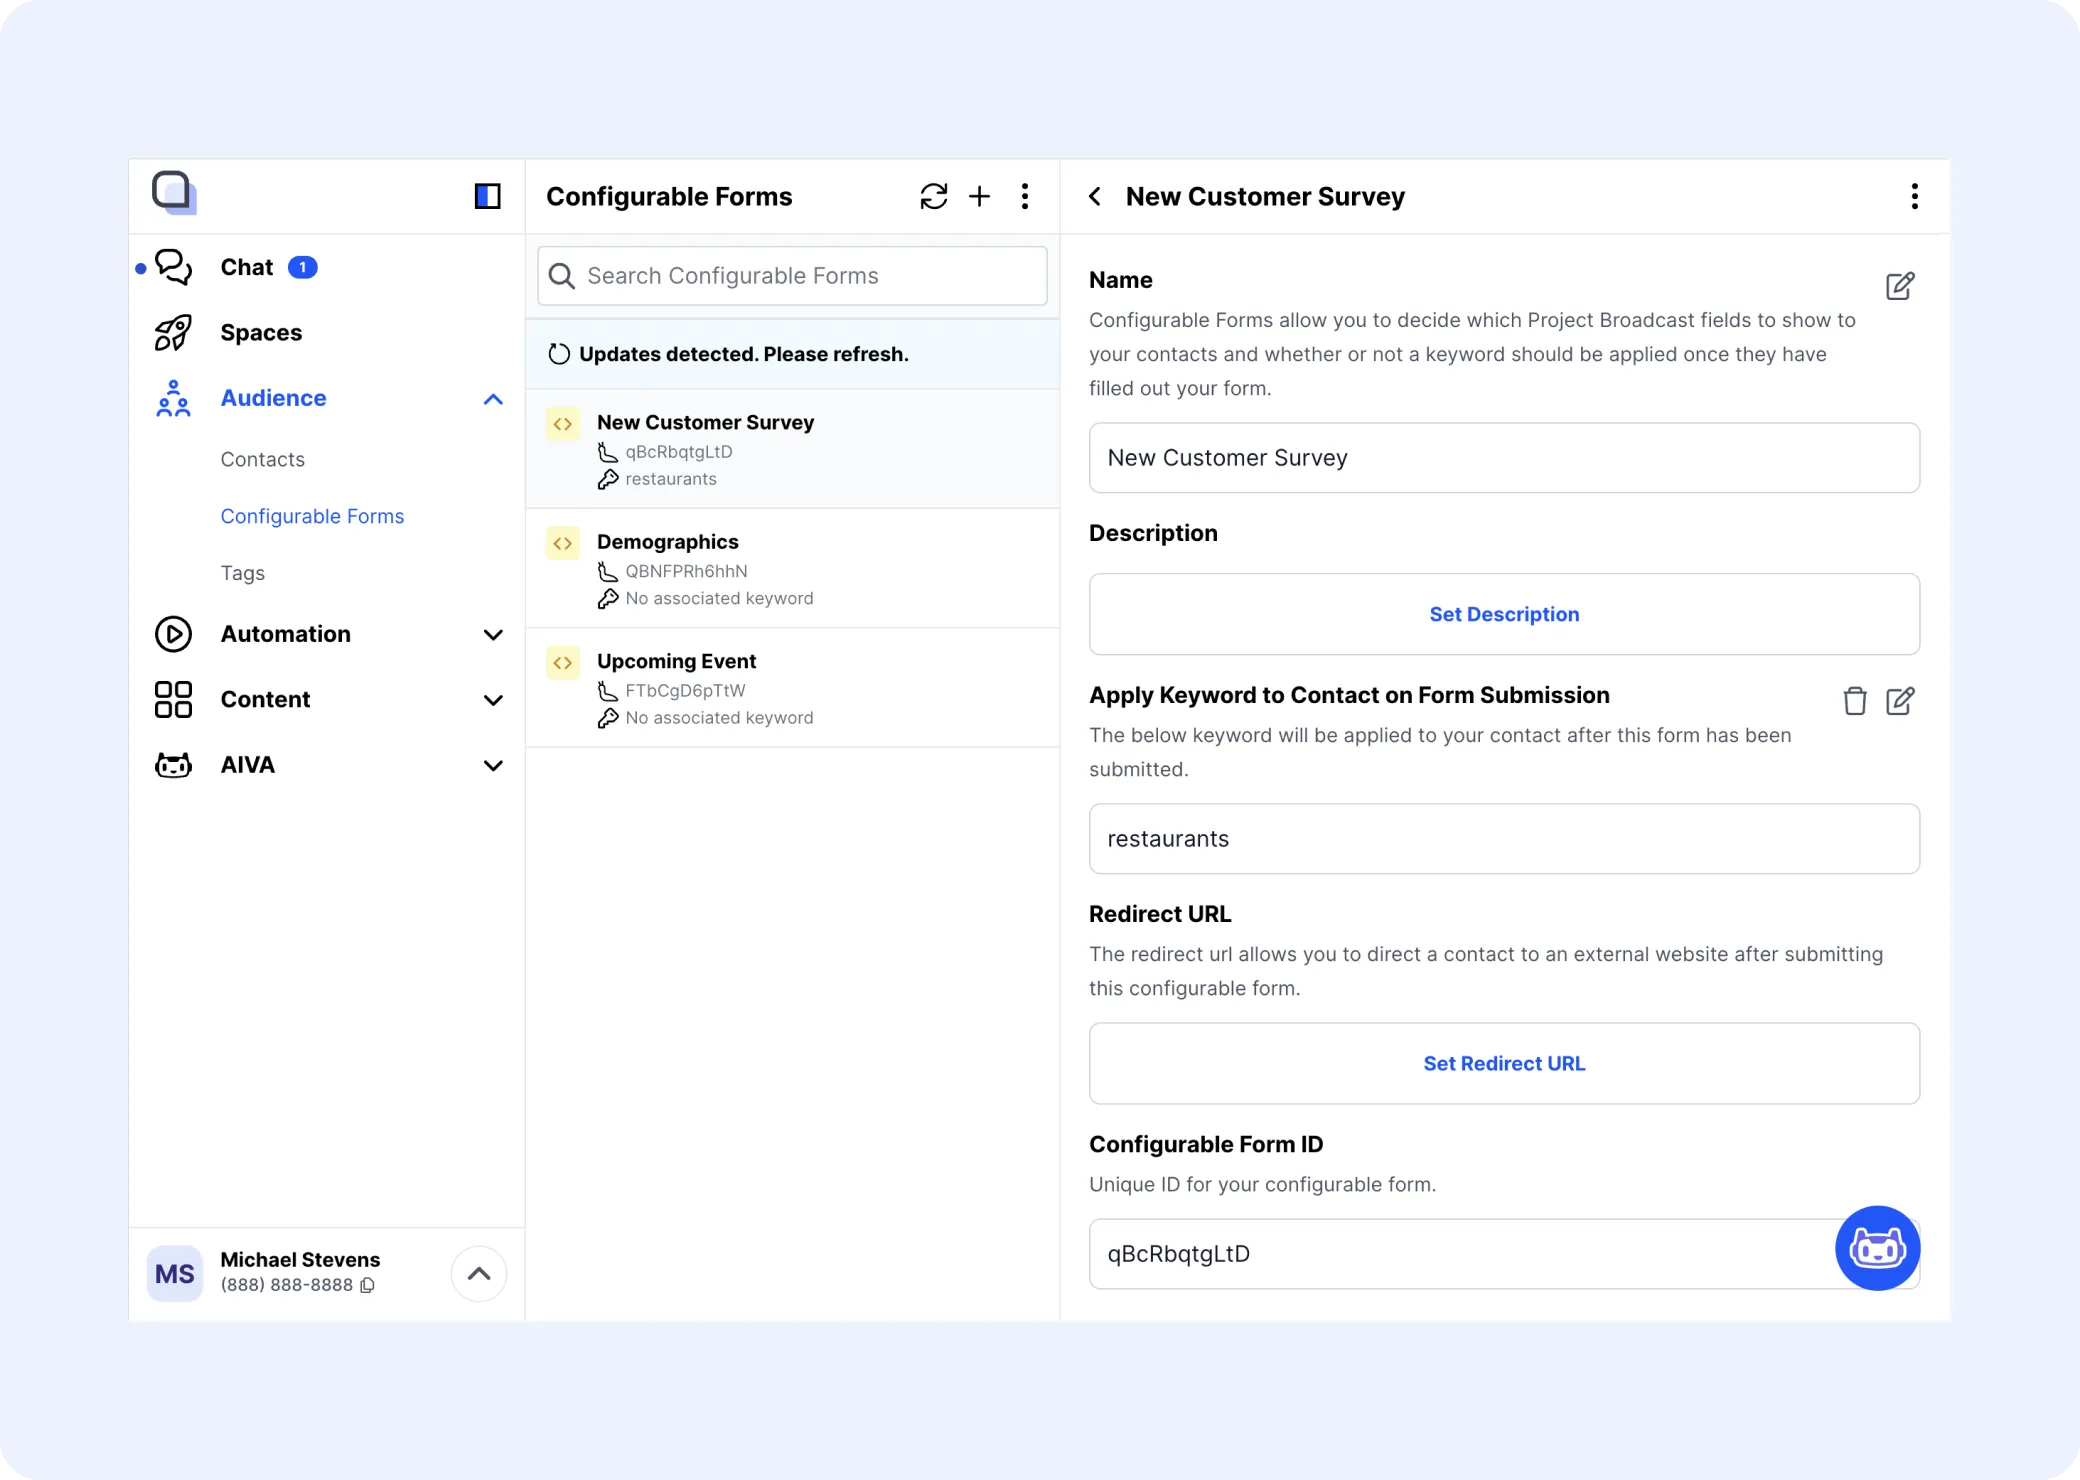Click the search magnifier icon
The width and height of the screenshot is (2080, 1480).
pyautogui.click(x=562, y=276)
